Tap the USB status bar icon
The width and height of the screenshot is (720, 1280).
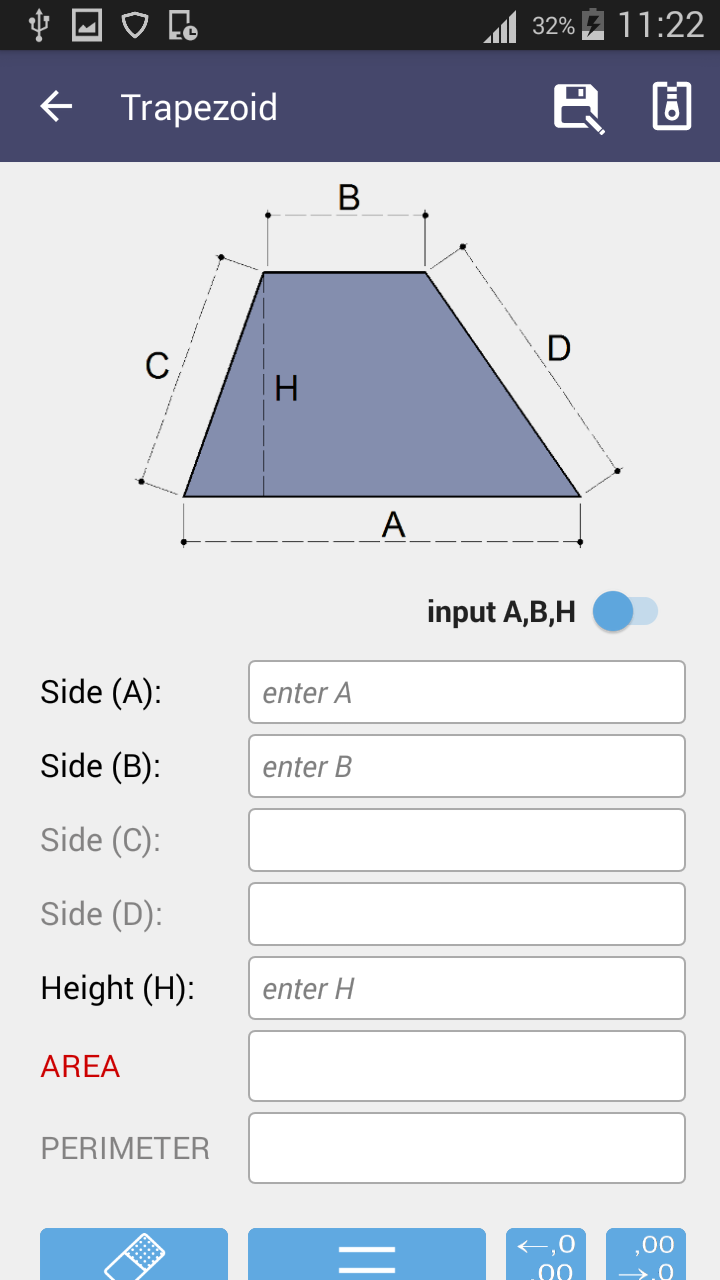point(39,25)
